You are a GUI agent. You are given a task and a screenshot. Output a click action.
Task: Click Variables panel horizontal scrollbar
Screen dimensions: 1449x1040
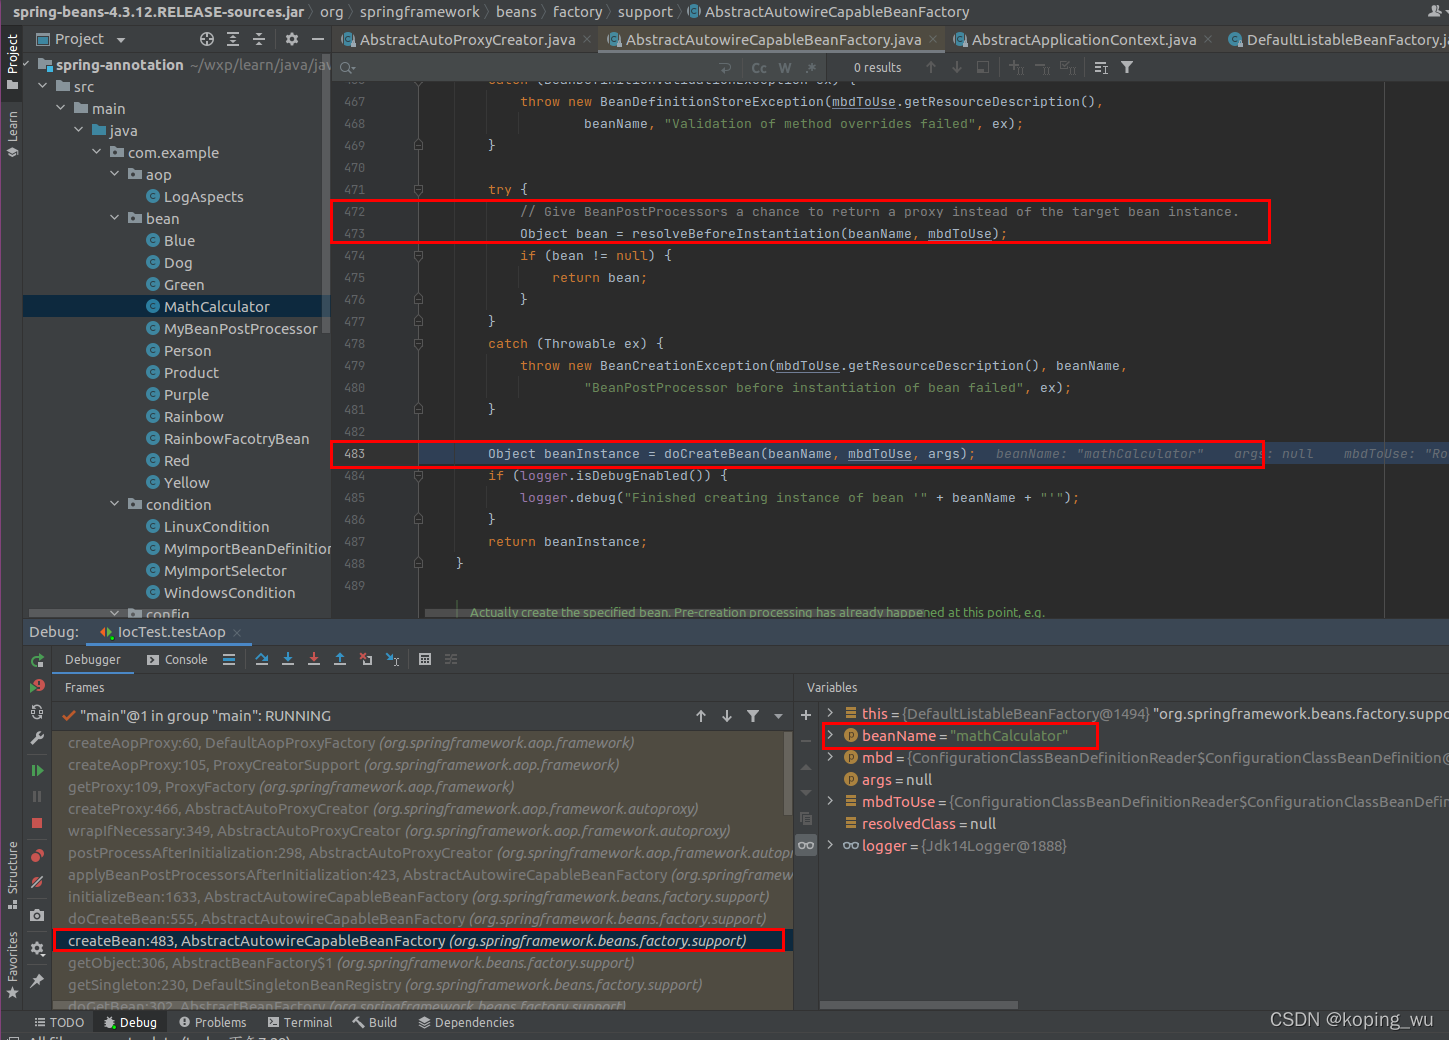pyautogui.click(x=918, y=1004)
